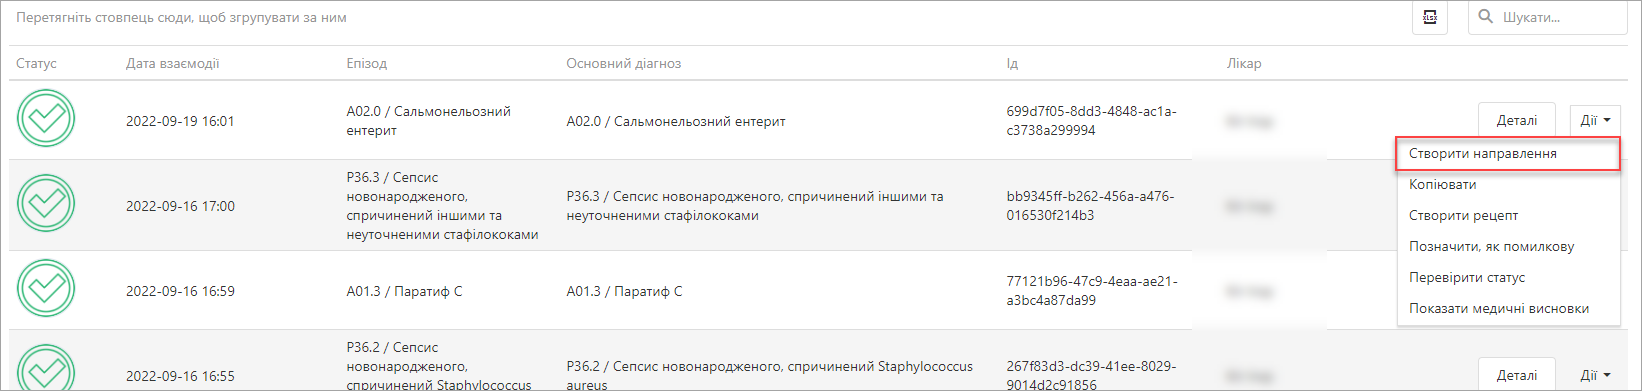Click green status checkmark for 2022-09-16 16:59

coord(46,289)
